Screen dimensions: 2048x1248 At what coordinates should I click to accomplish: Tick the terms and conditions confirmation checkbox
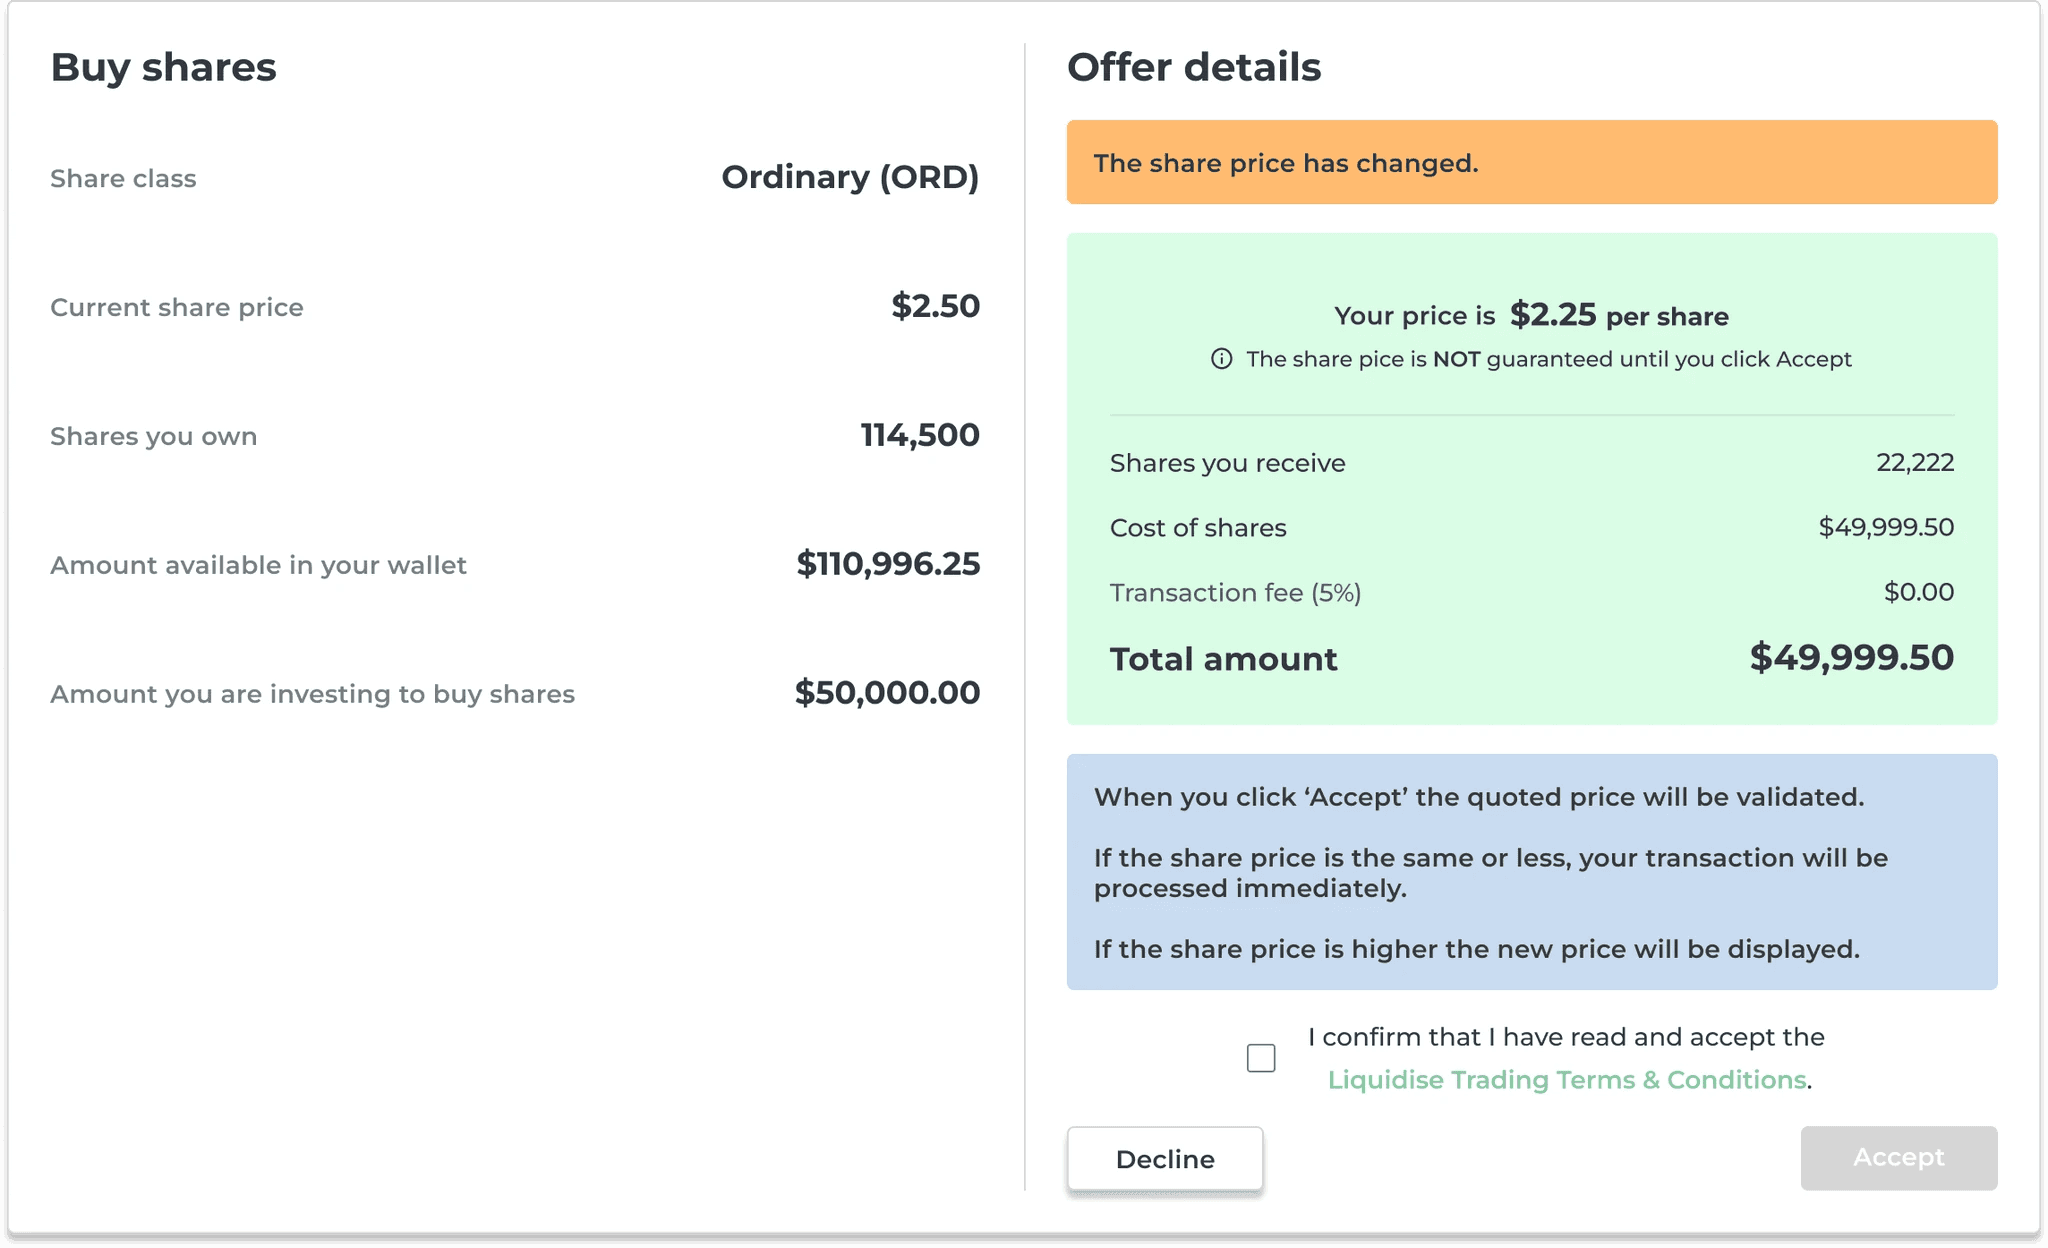tap(1261, 1058)
